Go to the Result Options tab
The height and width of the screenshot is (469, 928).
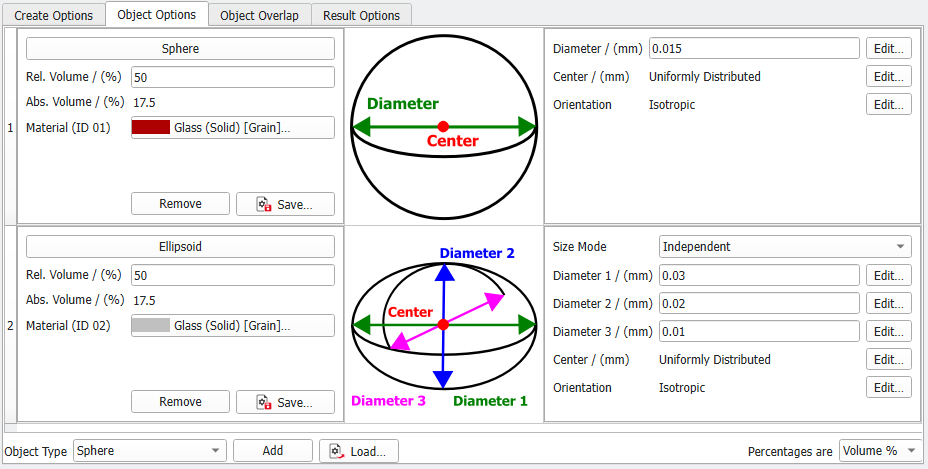[x=361, y=15]
